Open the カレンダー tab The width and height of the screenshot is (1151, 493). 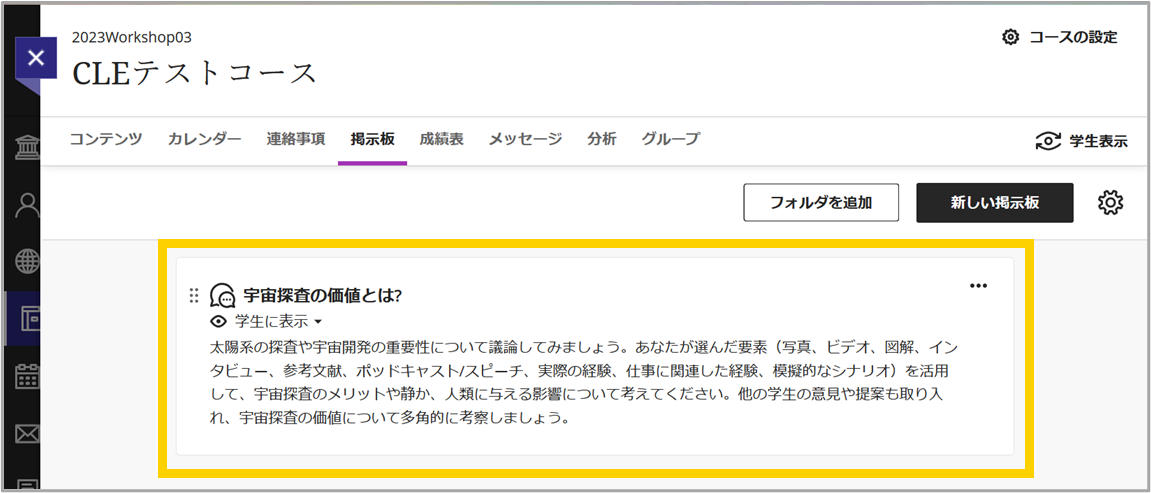point(204,139)
